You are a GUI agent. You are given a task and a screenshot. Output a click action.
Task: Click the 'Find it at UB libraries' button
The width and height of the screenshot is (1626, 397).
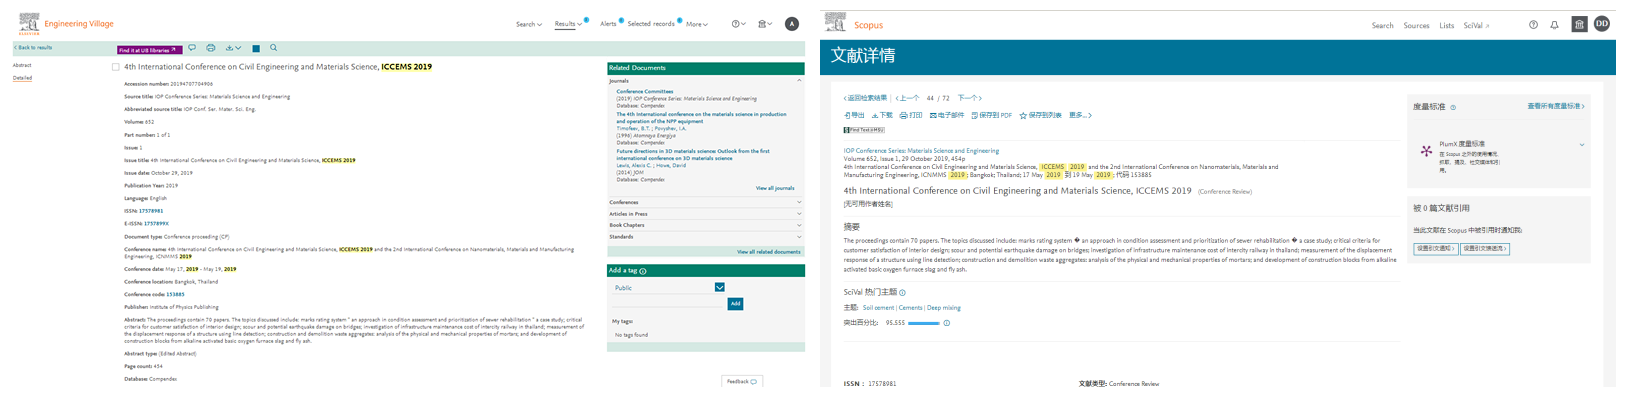click(x=149, y=49)
